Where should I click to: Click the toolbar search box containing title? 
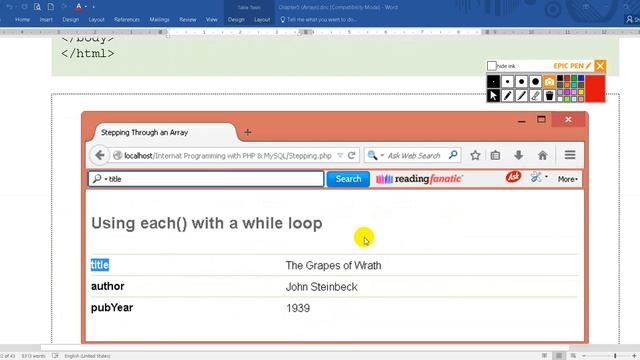coord(206,179)
